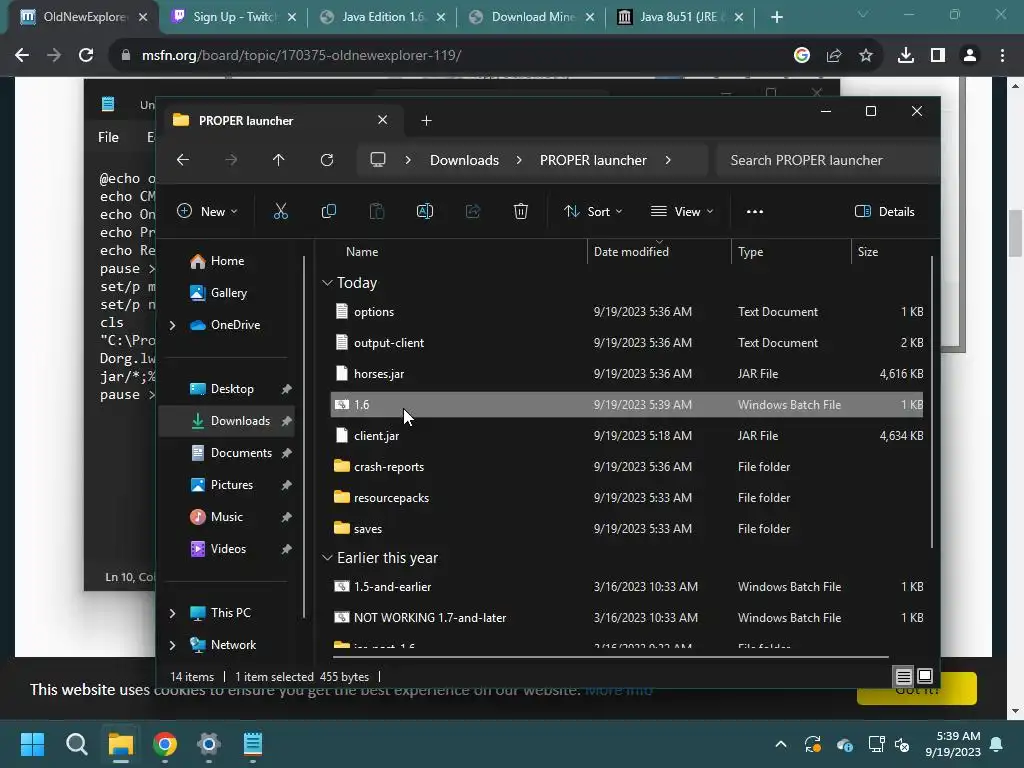
Task: Select Home in navigation pane
Action: [x=227, y=261]
